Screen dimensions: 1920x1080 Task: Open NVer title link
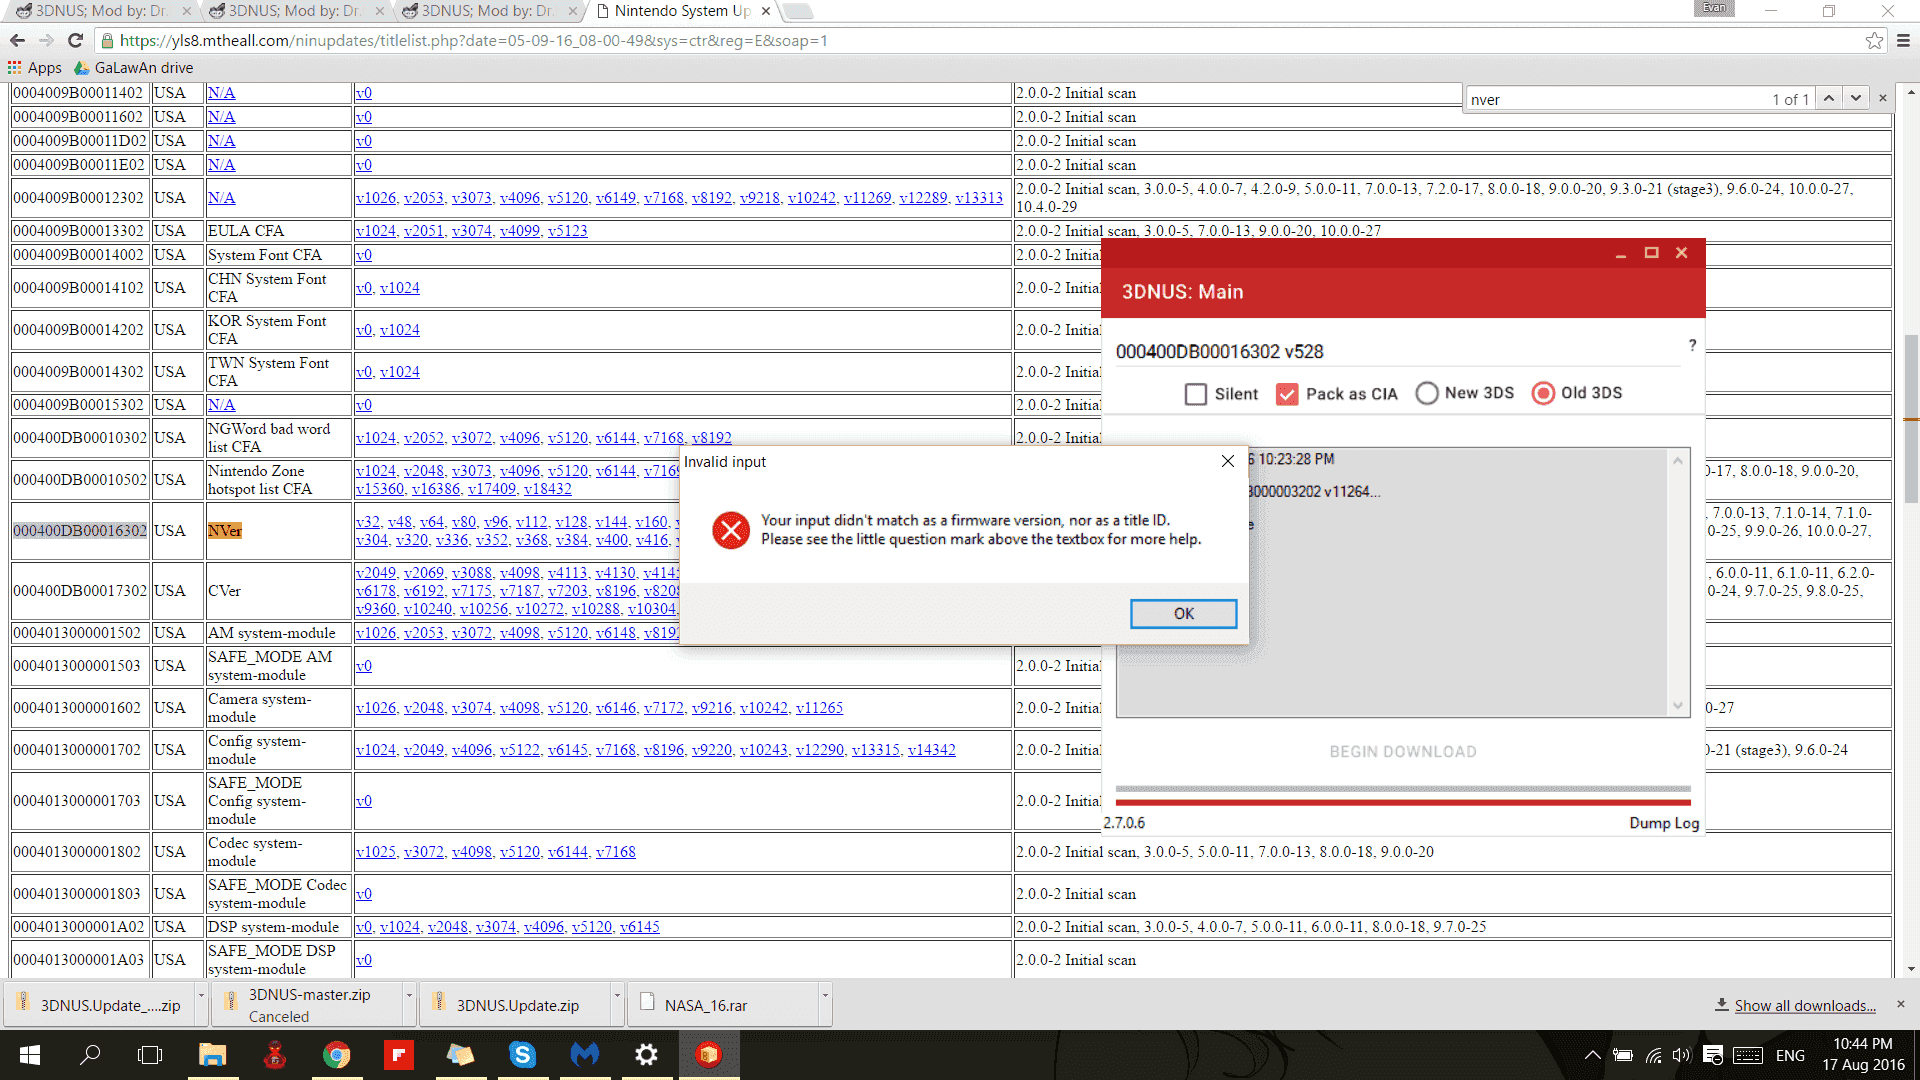224,530
